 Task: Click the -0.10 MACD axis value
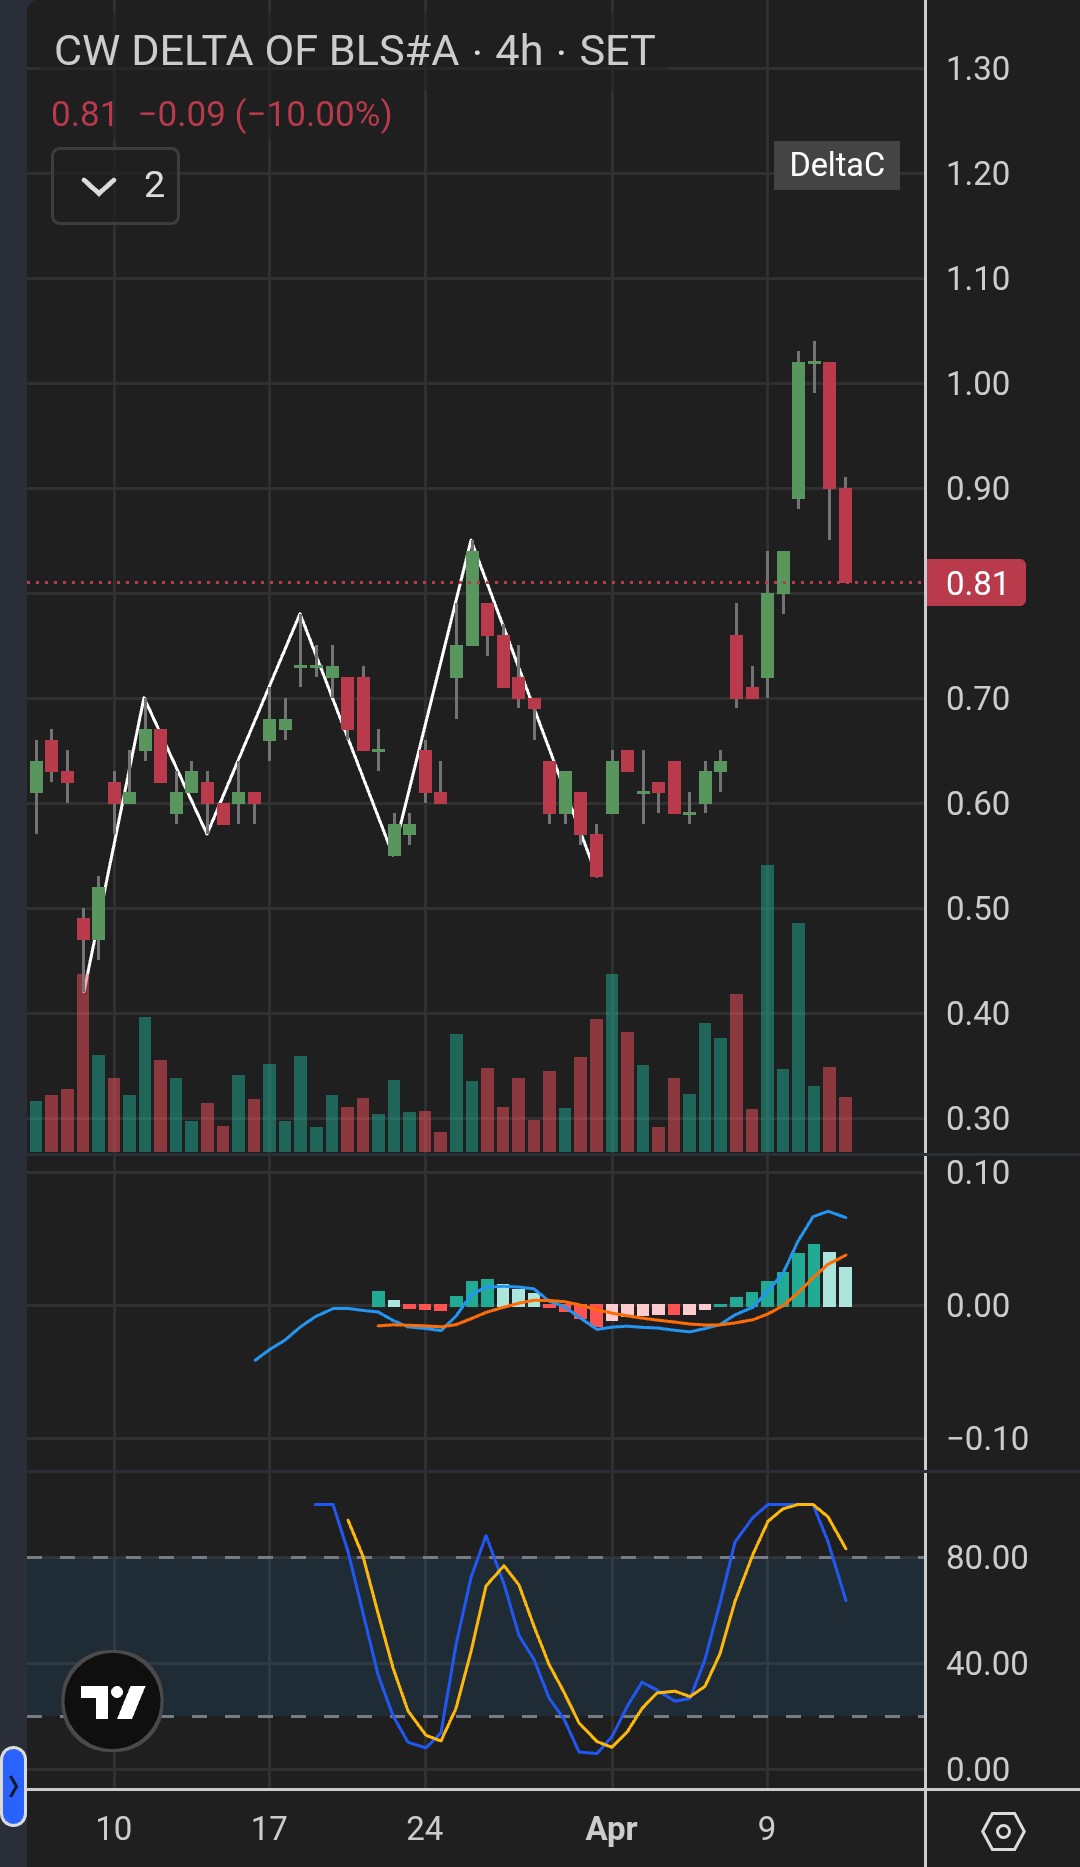coord(988,1439)
